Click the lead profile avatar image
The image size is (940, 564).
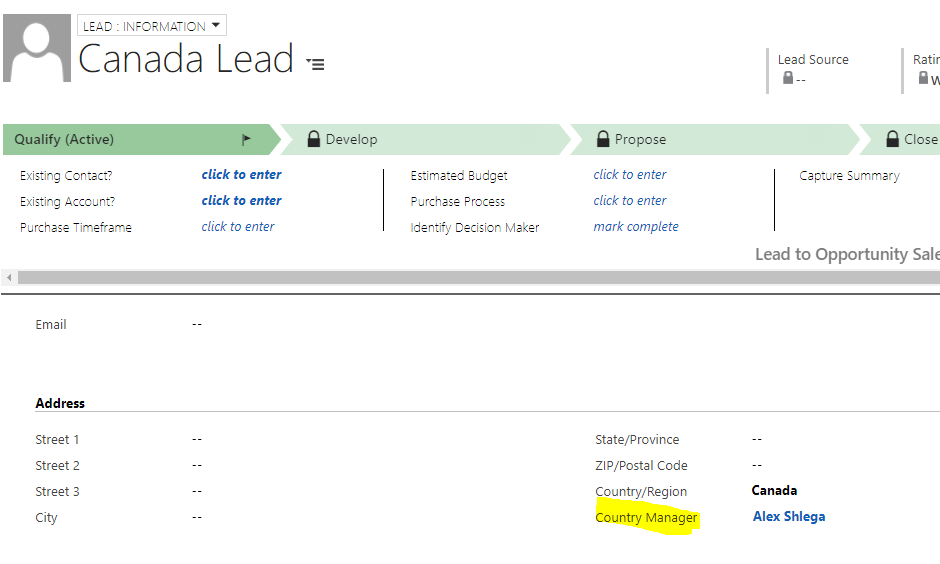click(37, 48)
